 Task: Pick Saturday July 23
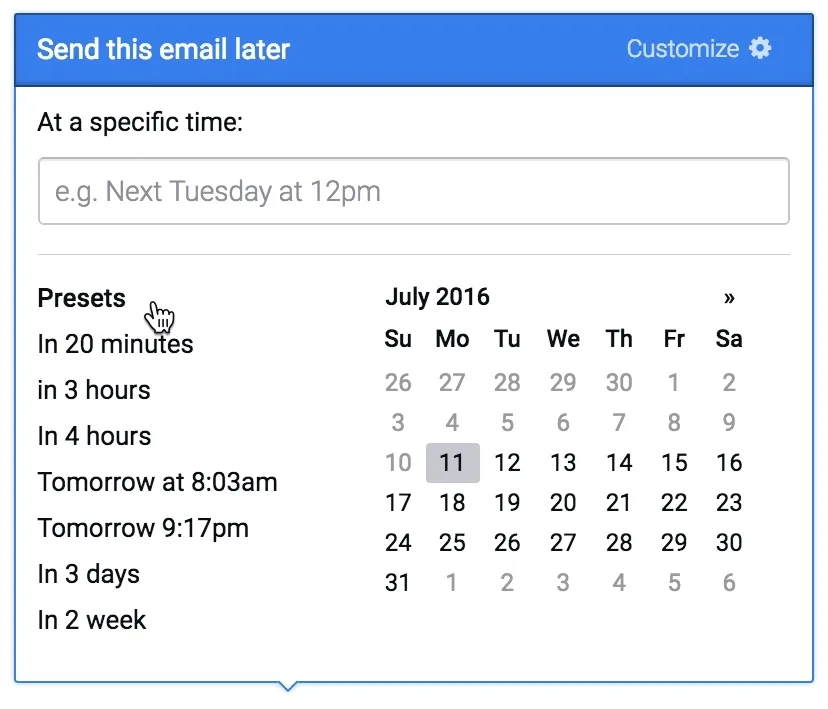729,503
